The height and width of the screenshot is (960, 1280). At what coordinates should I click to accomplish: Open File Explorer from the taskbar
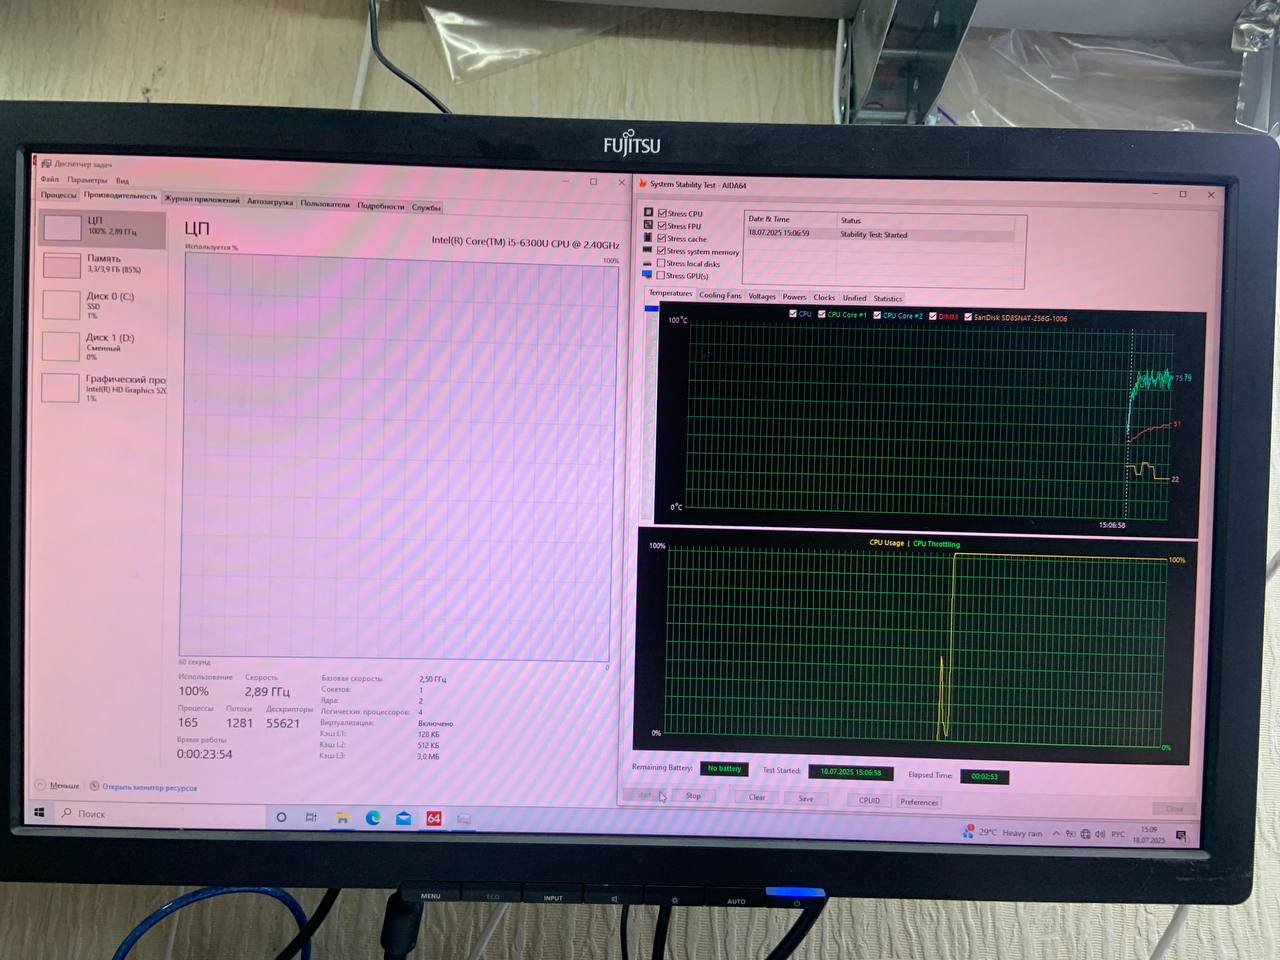342,818
